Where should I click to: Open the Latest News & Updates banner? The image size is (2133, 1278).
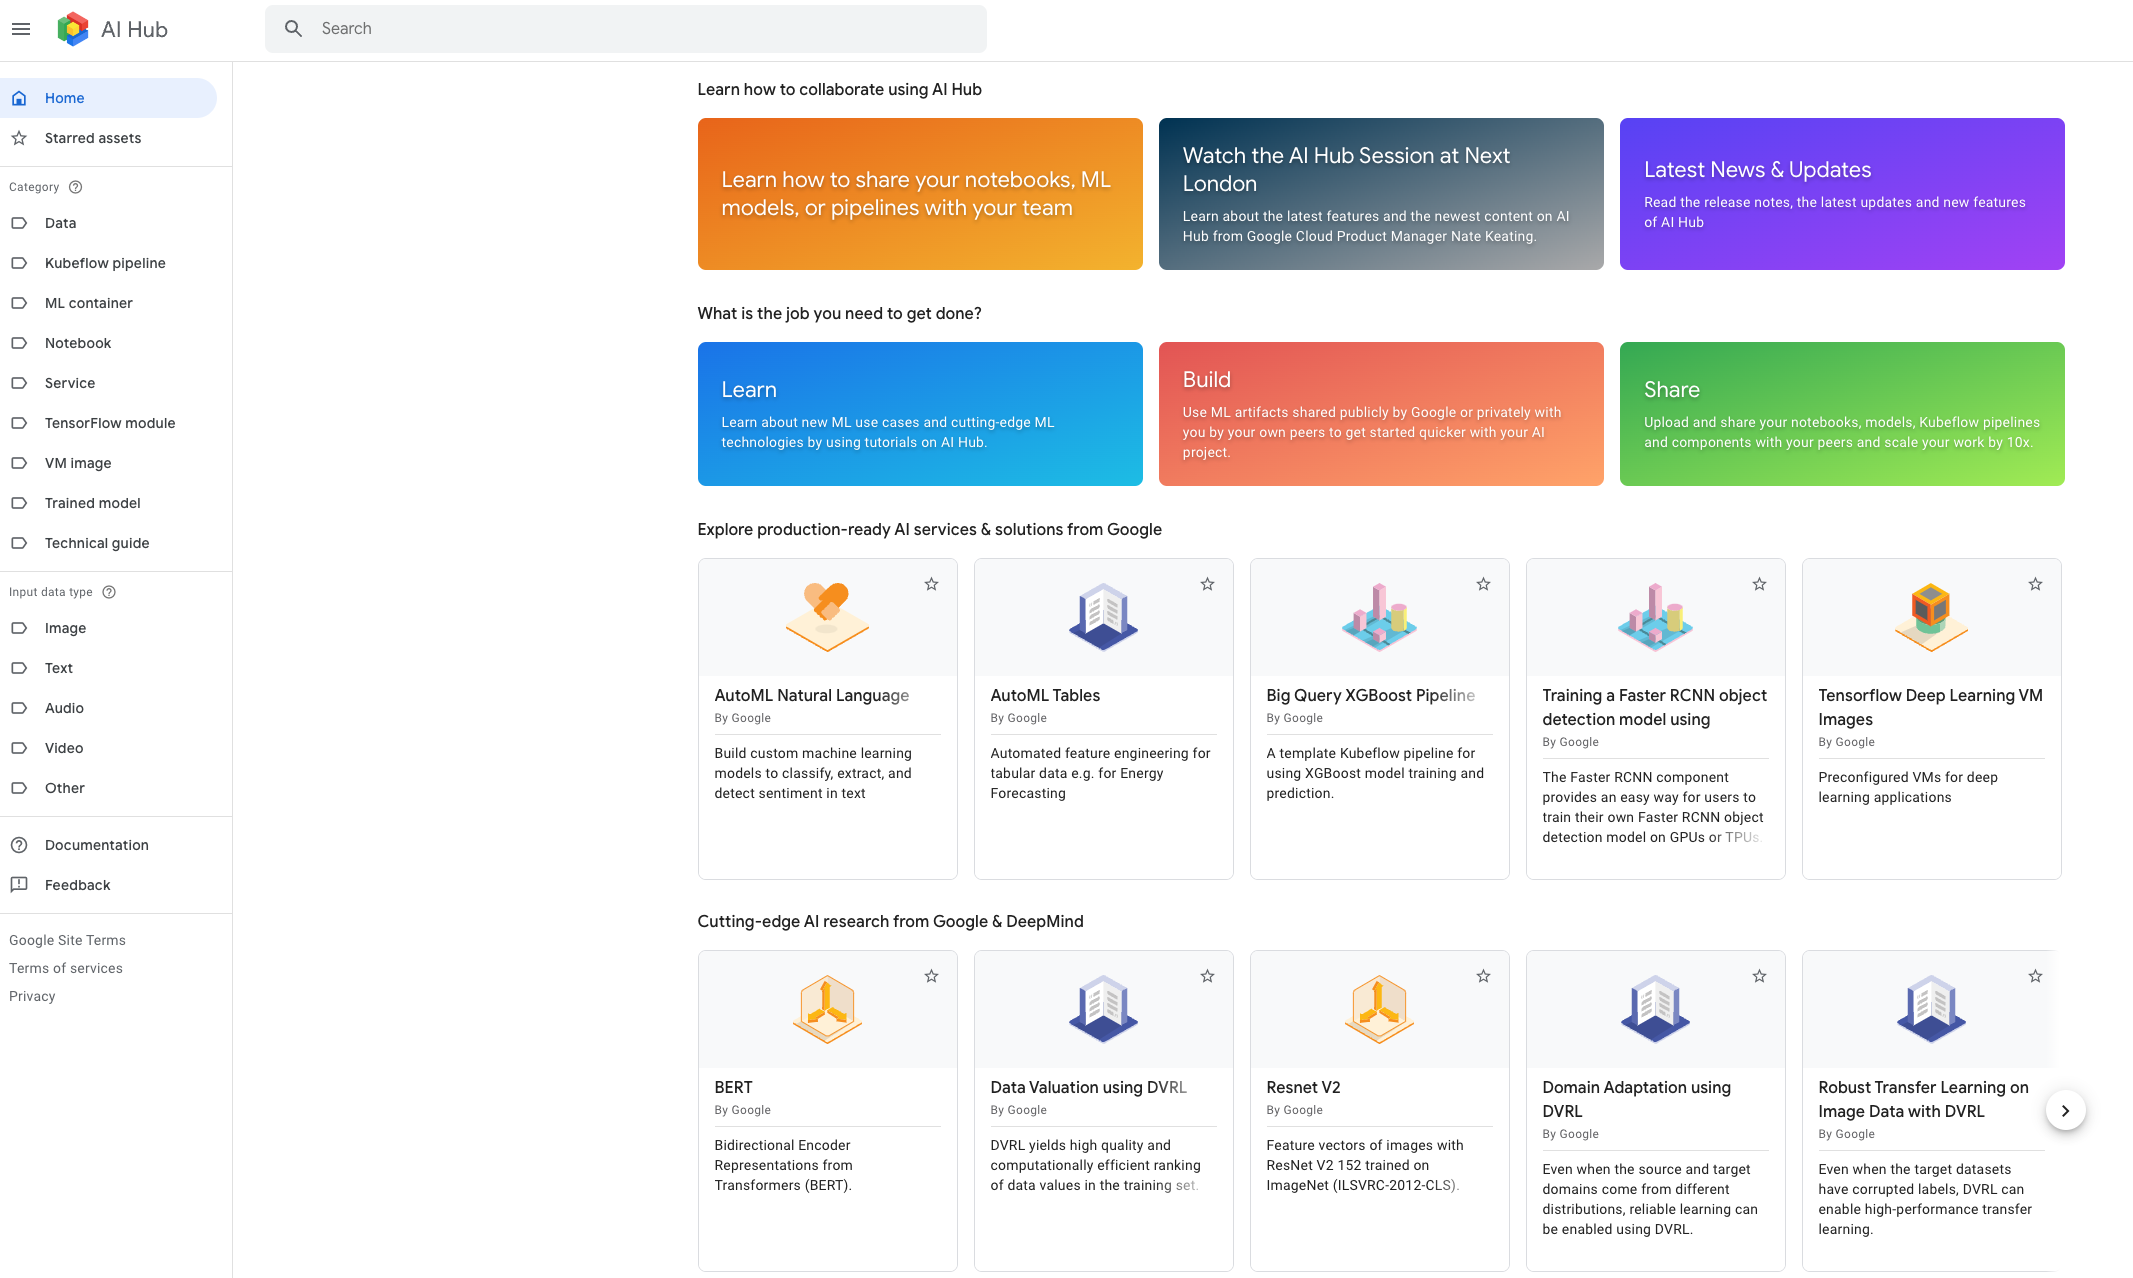[x=1841, y=194]
